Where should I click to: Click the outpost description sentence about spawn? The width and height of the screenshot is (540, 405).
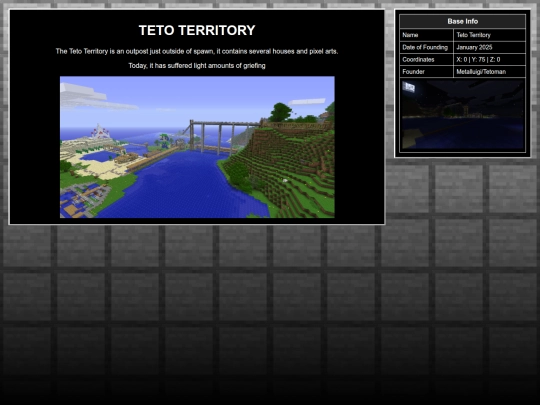[197, 51]
